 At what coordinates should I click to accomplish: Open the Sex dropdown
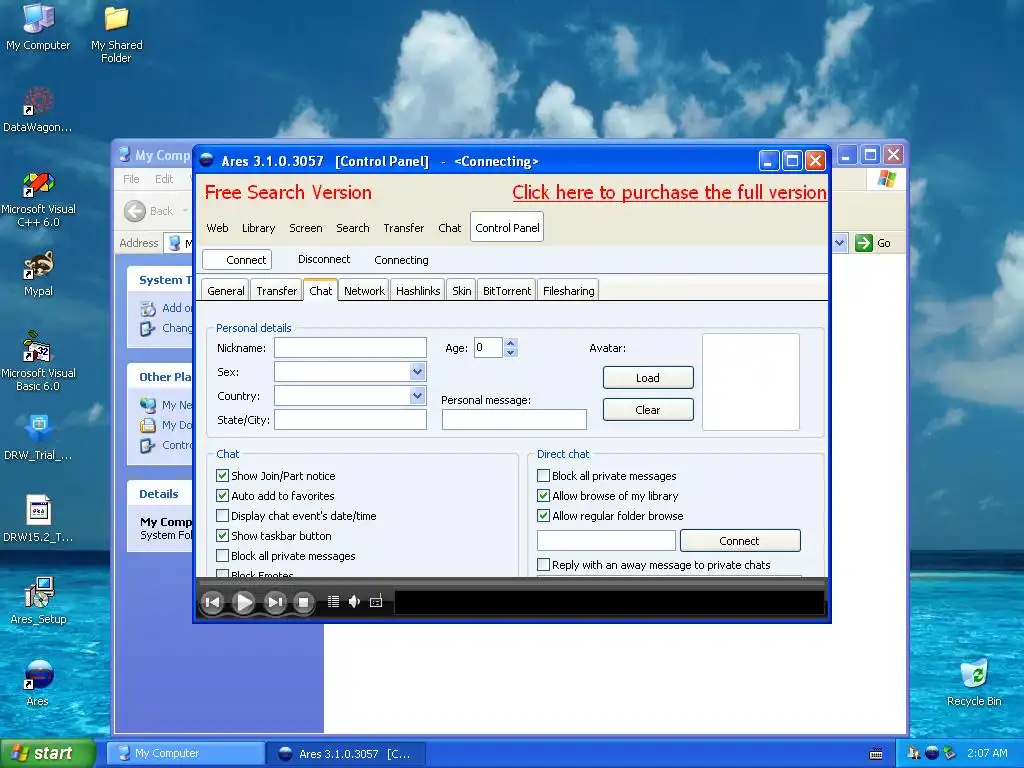tap(417, 372)
